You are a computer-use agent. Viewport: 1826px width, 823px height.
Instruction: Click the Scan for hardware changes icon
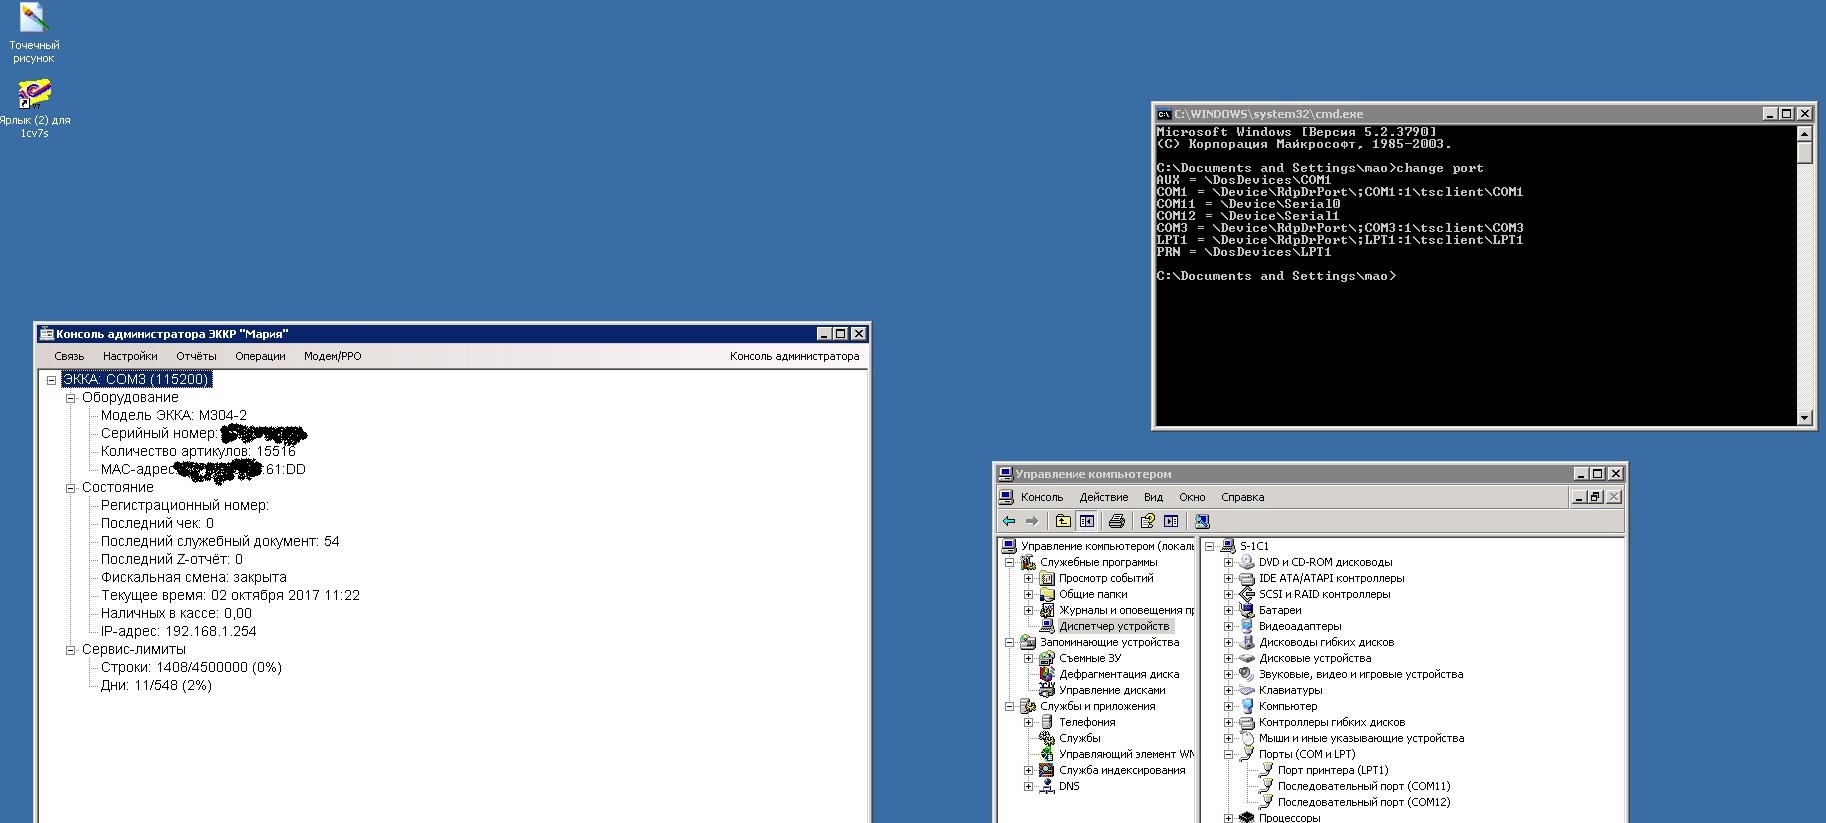[1202, 521]
